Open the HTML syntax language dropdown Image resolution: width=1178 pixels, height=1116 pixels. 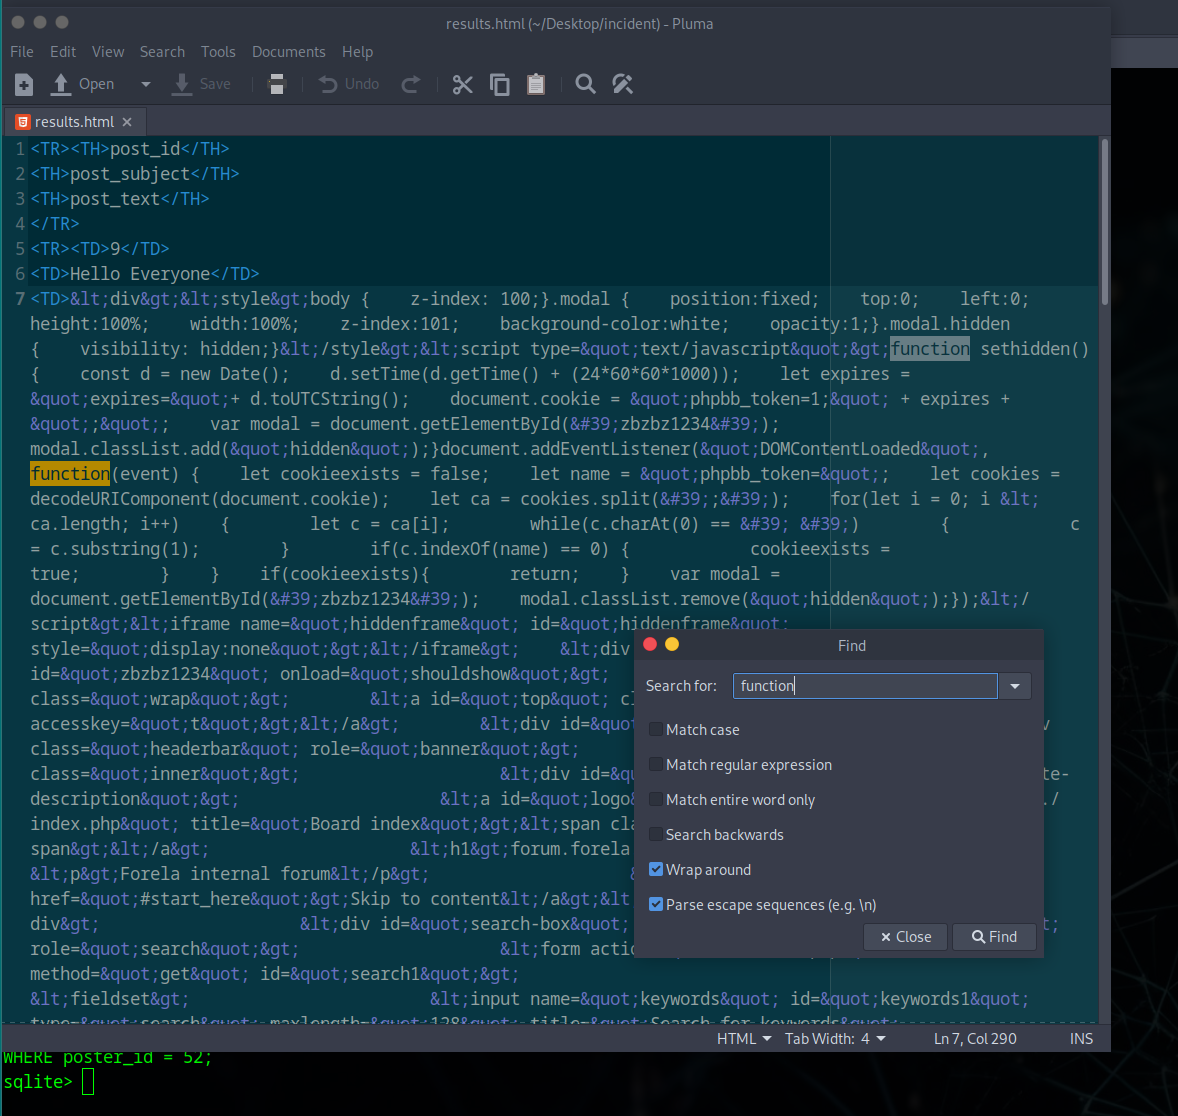[744, 1039]
